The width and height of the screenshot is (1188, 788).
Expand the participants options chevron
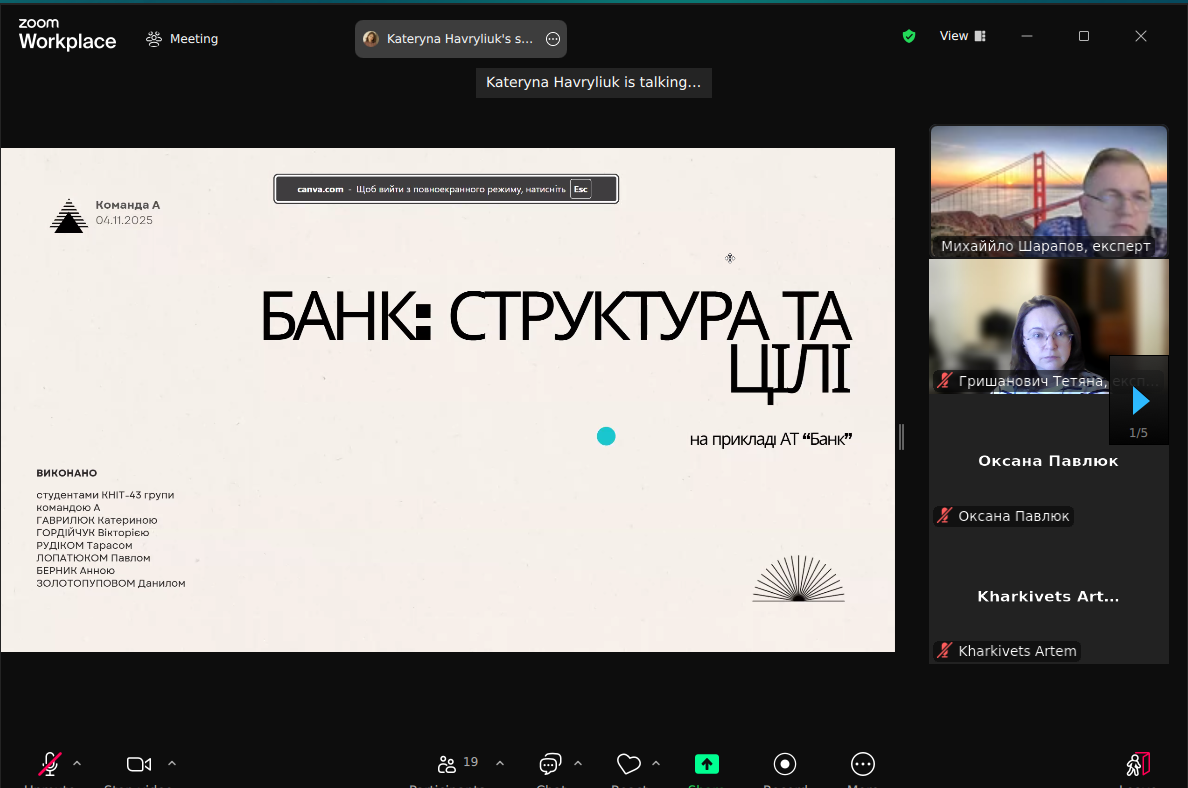tap(500, 764)
